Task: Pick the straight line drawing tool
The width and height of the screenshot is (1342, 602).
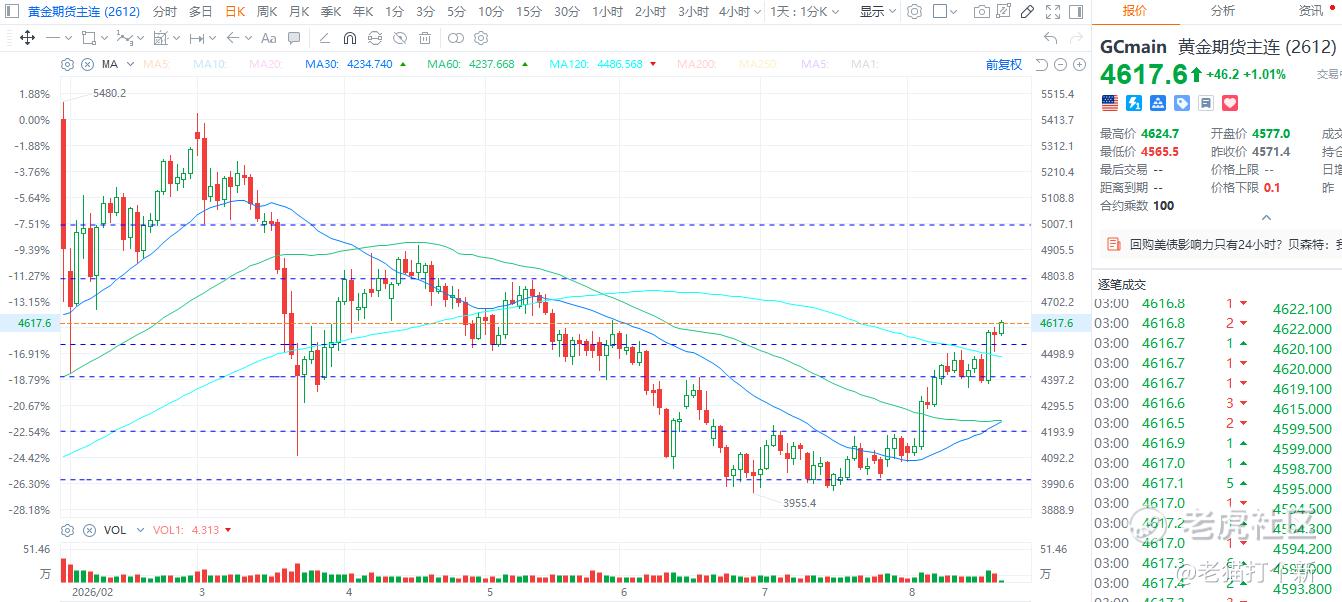Action: (52, 38)
